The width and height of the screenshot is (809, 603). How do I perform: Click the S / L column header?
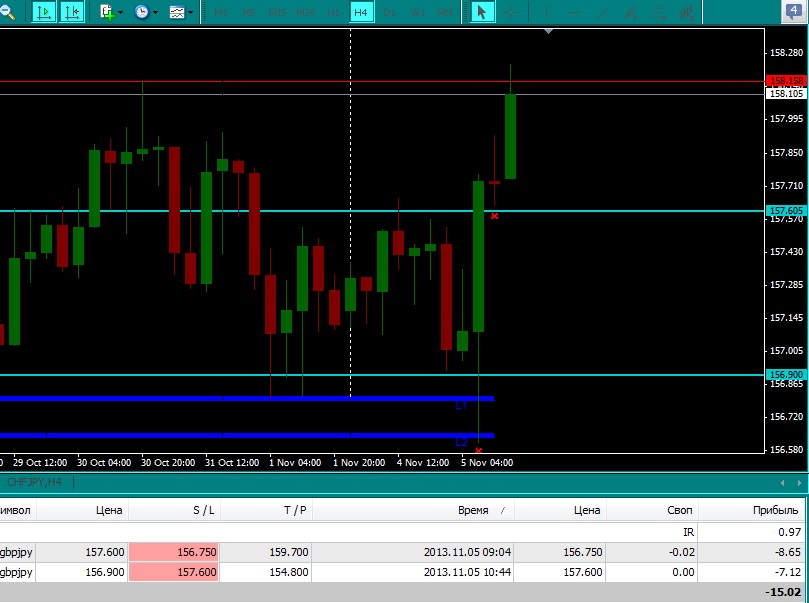coord(203,510)
